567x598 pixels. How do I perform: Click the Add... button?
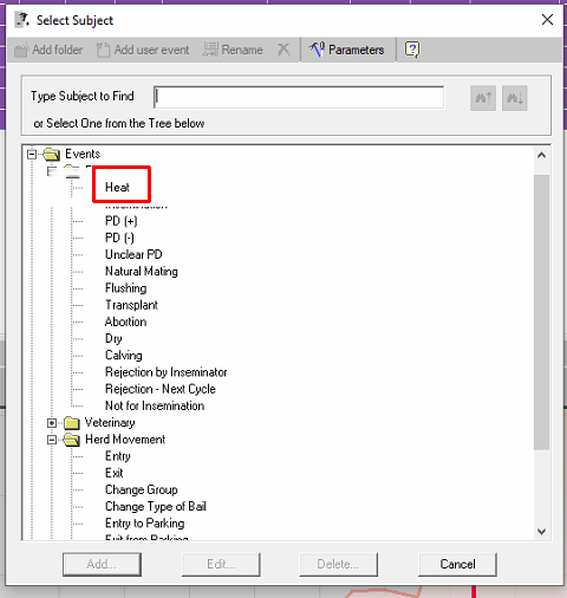[102, 564]
